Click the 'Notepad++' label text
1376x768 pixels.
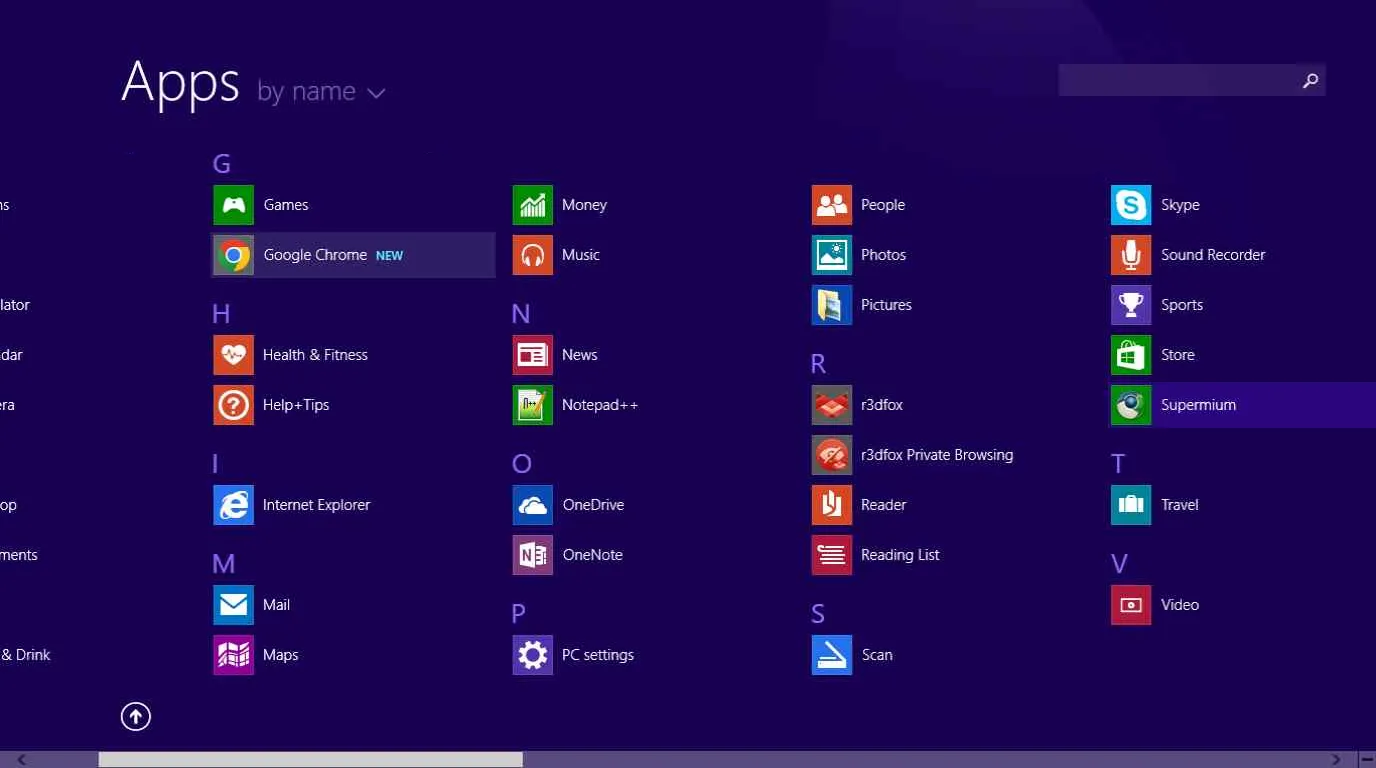600,405
